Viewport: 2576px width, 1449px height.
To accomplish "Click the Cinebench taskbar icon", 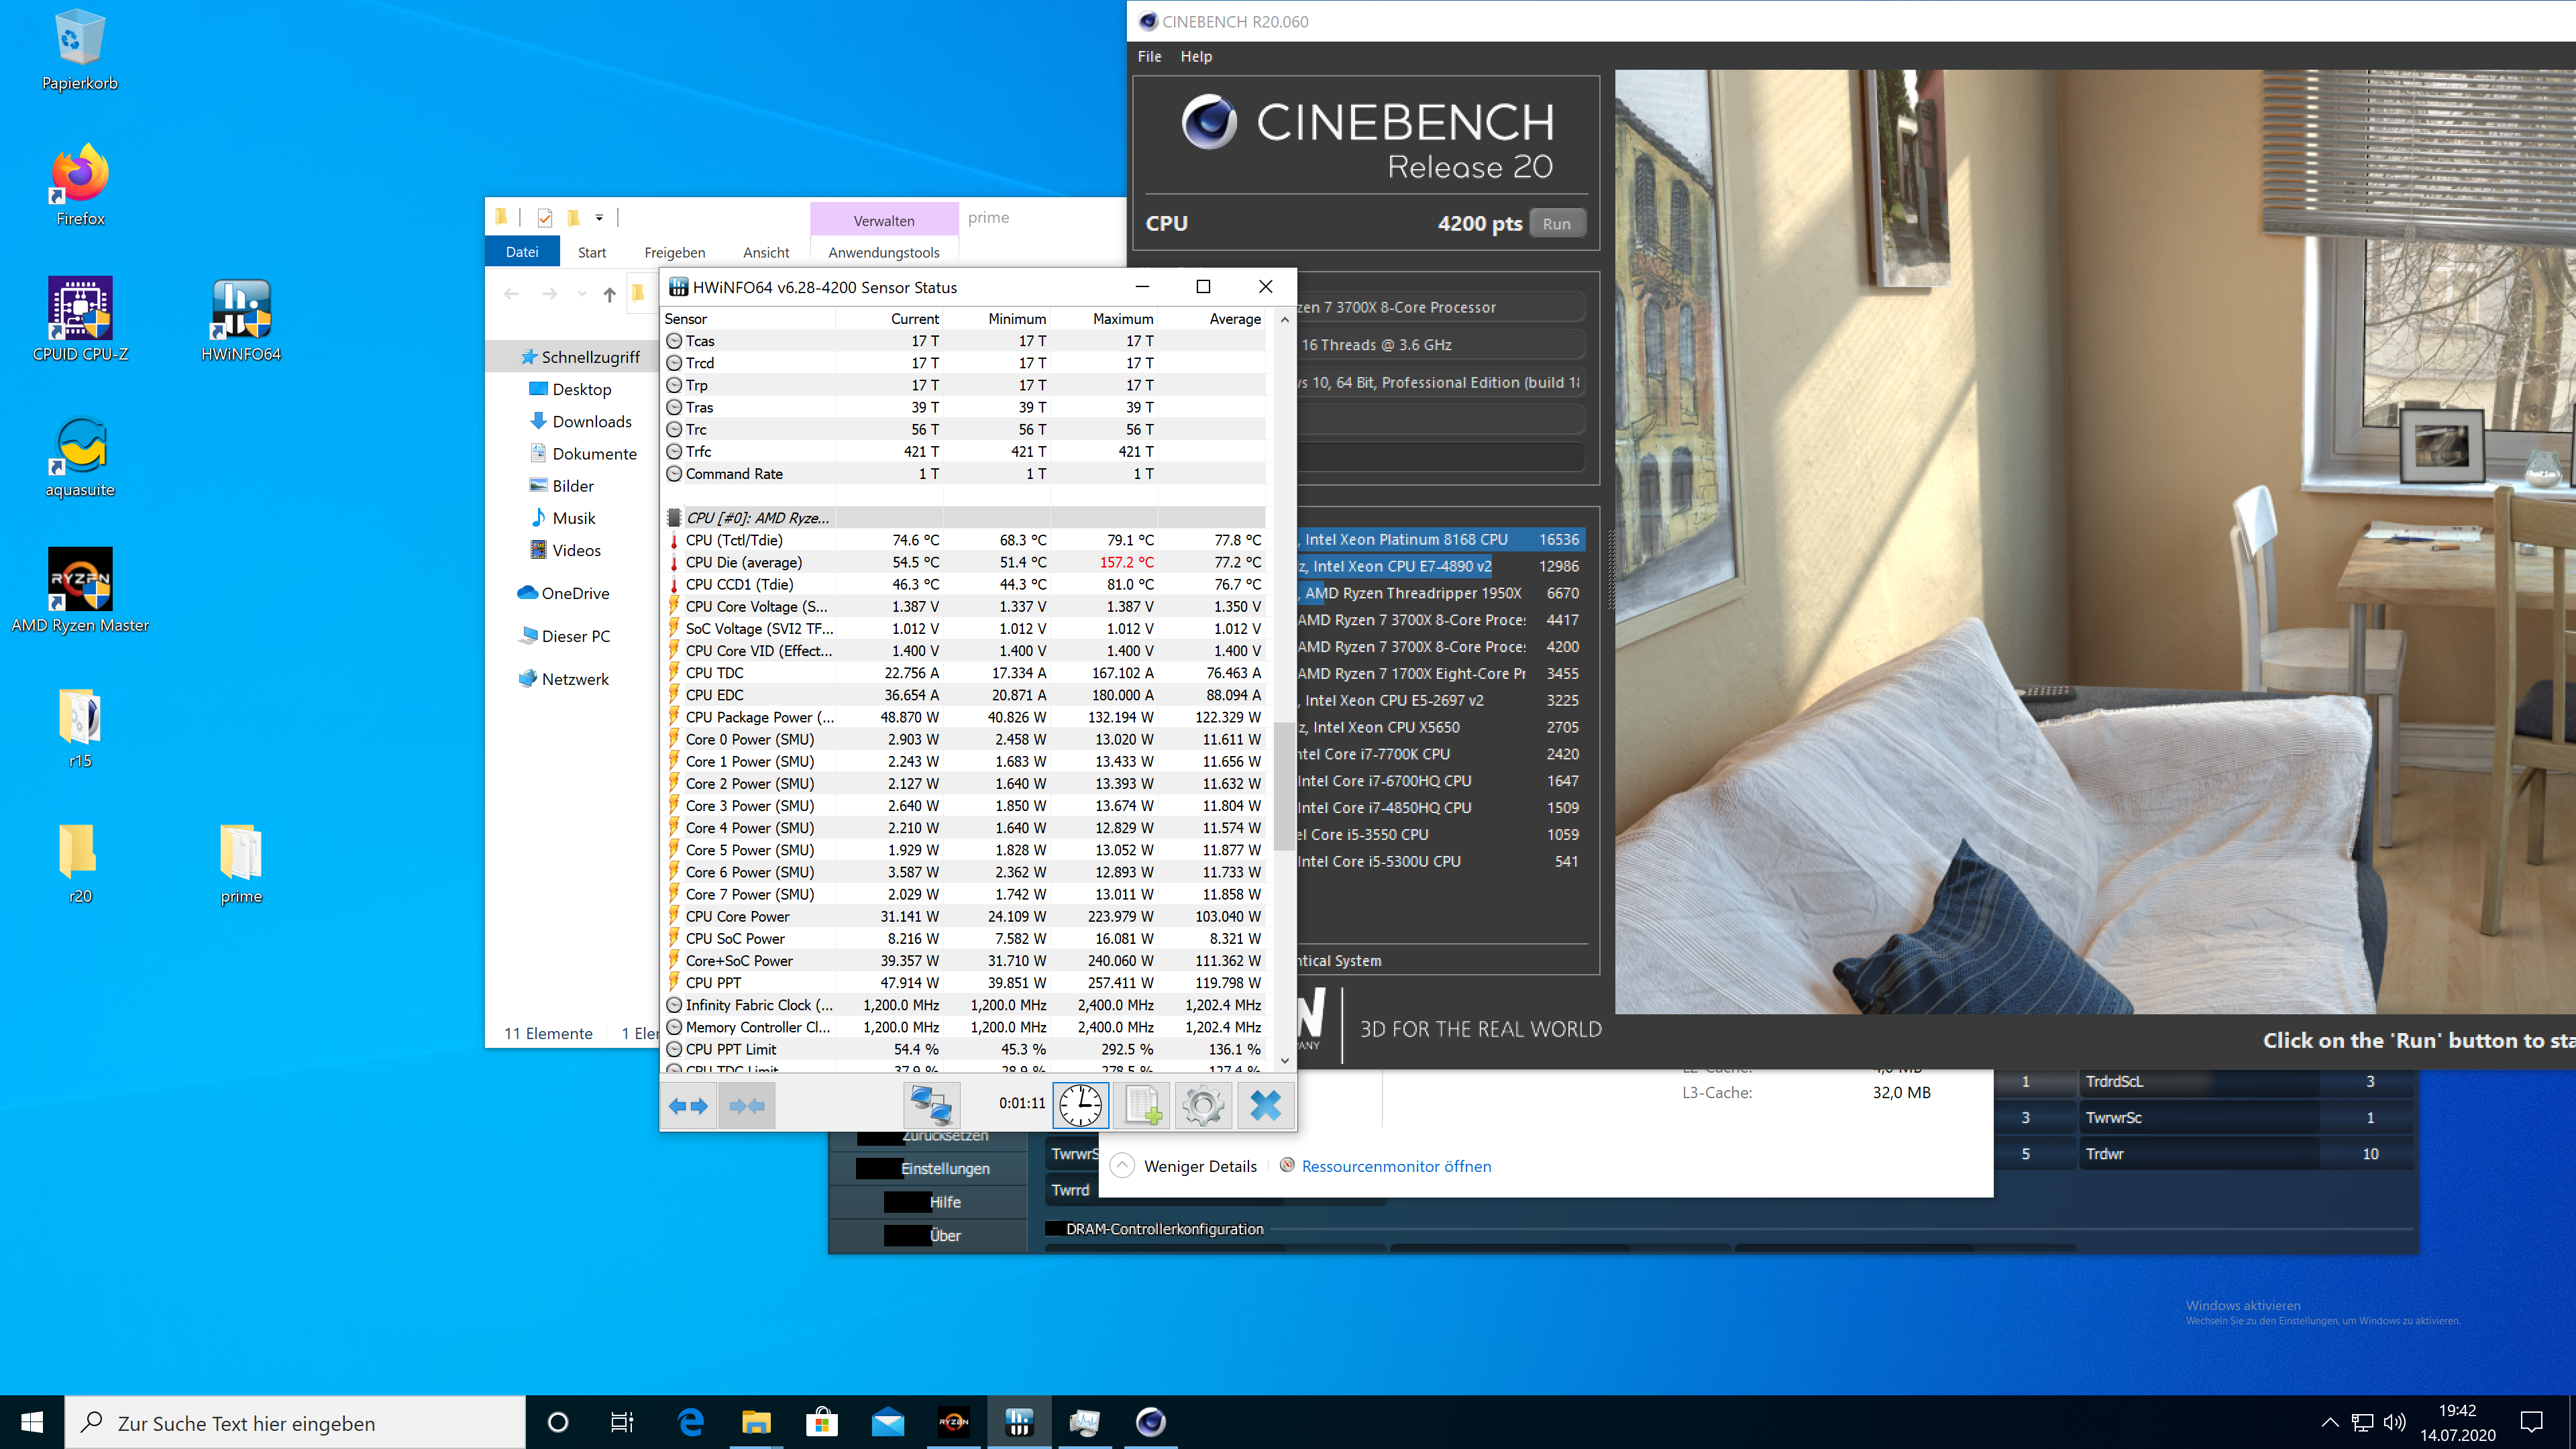I will click(1150, 1421).
